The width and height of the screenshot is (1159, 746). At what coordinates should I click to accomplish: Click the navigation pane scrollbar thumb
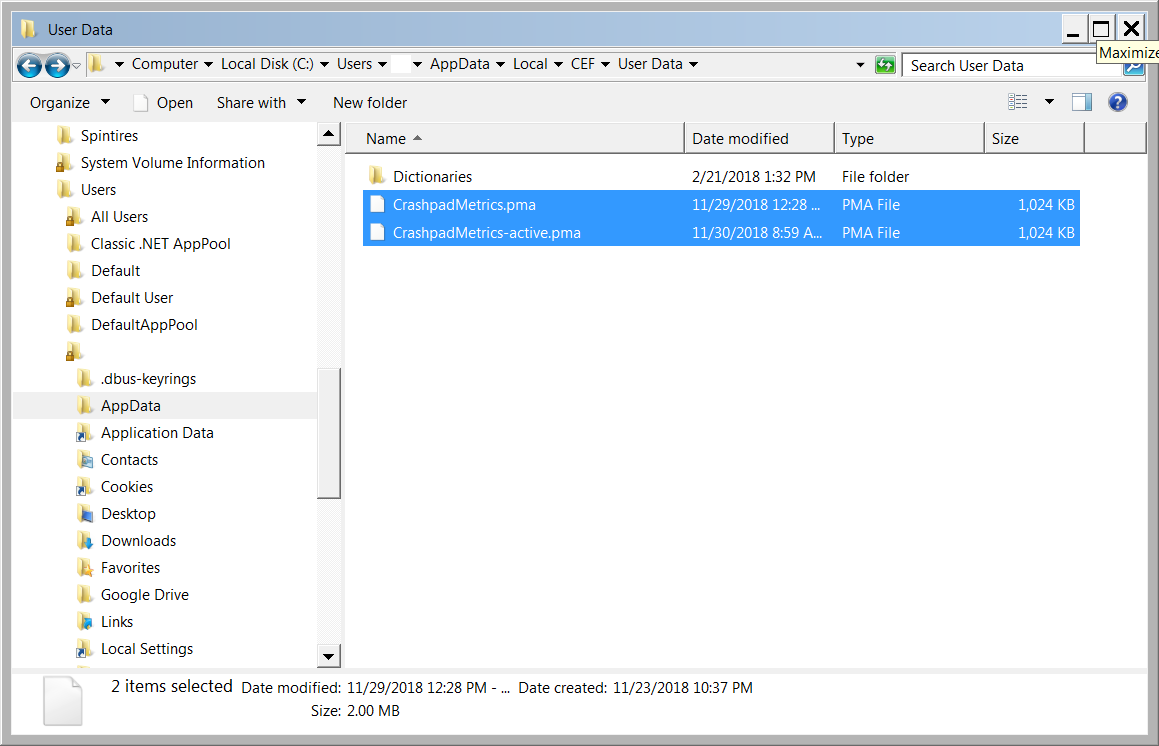[328, 433]
